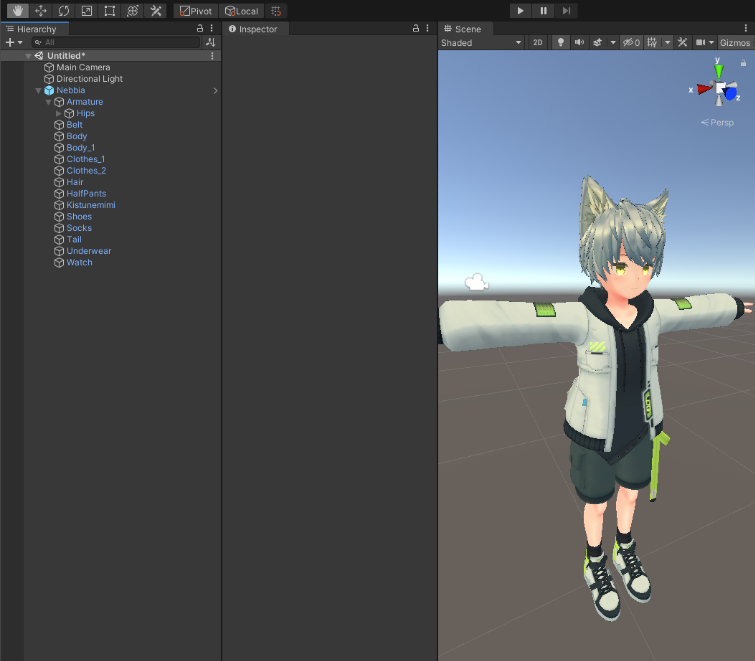The height and width of the screenshot is (661, 755).
Task: Select the HalfPants object
Action: click(x=86, y=194)
